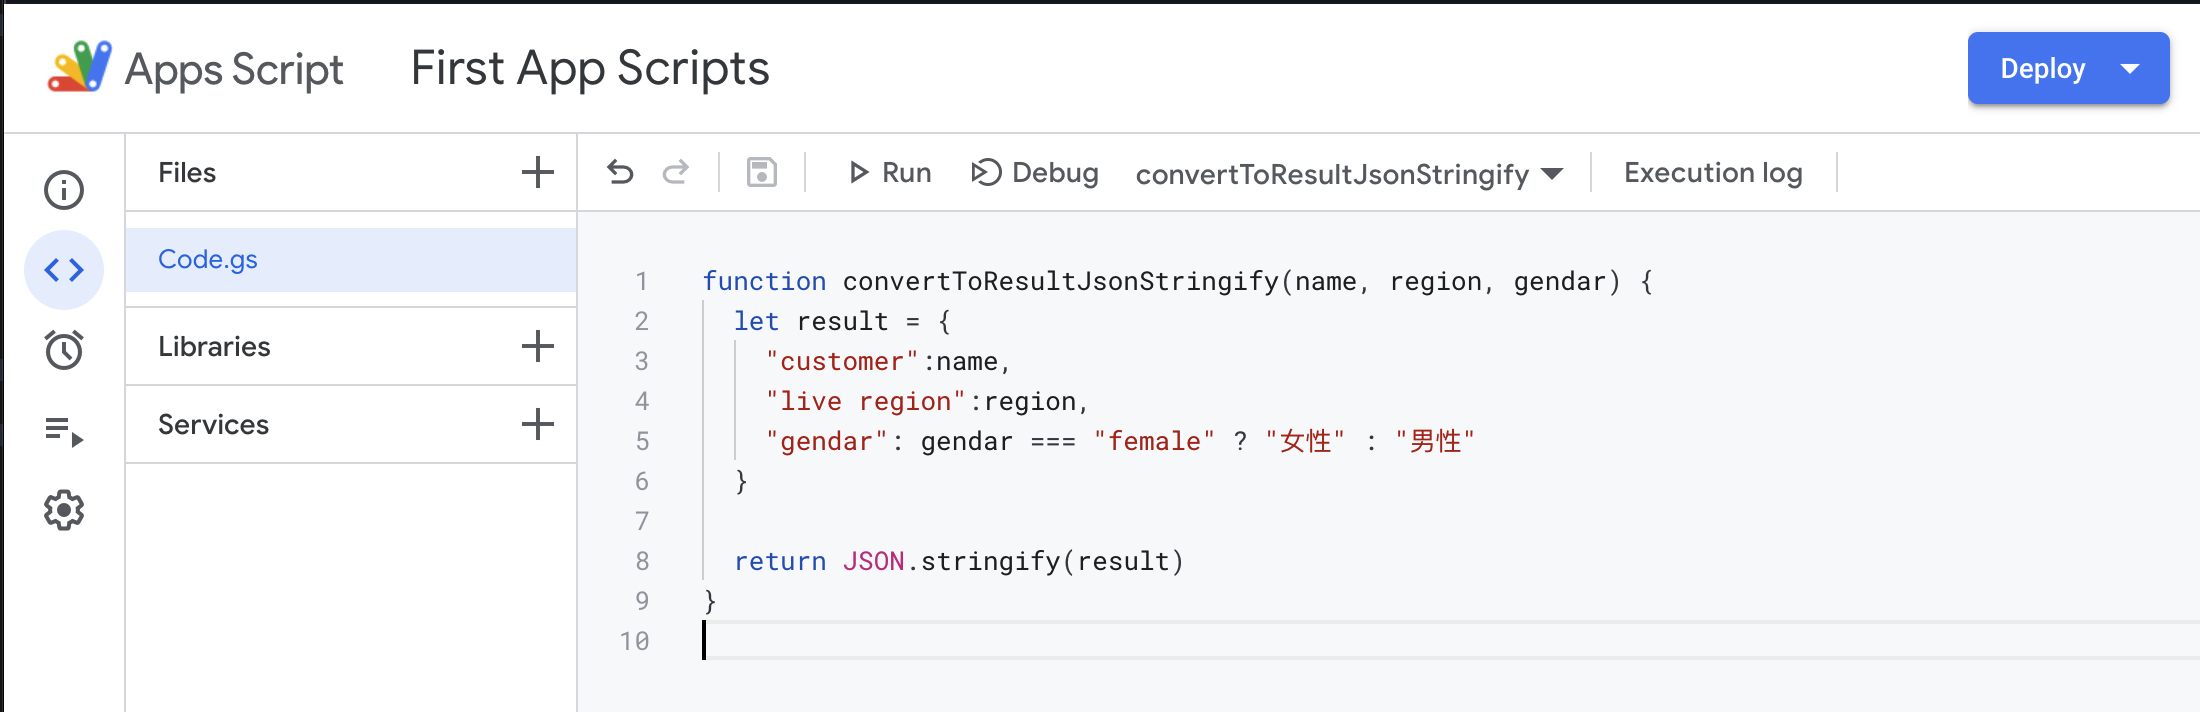This screenshot has height=712, width=2200.
Task: Redo the last undone edit
Action: [x=676, y=173]
